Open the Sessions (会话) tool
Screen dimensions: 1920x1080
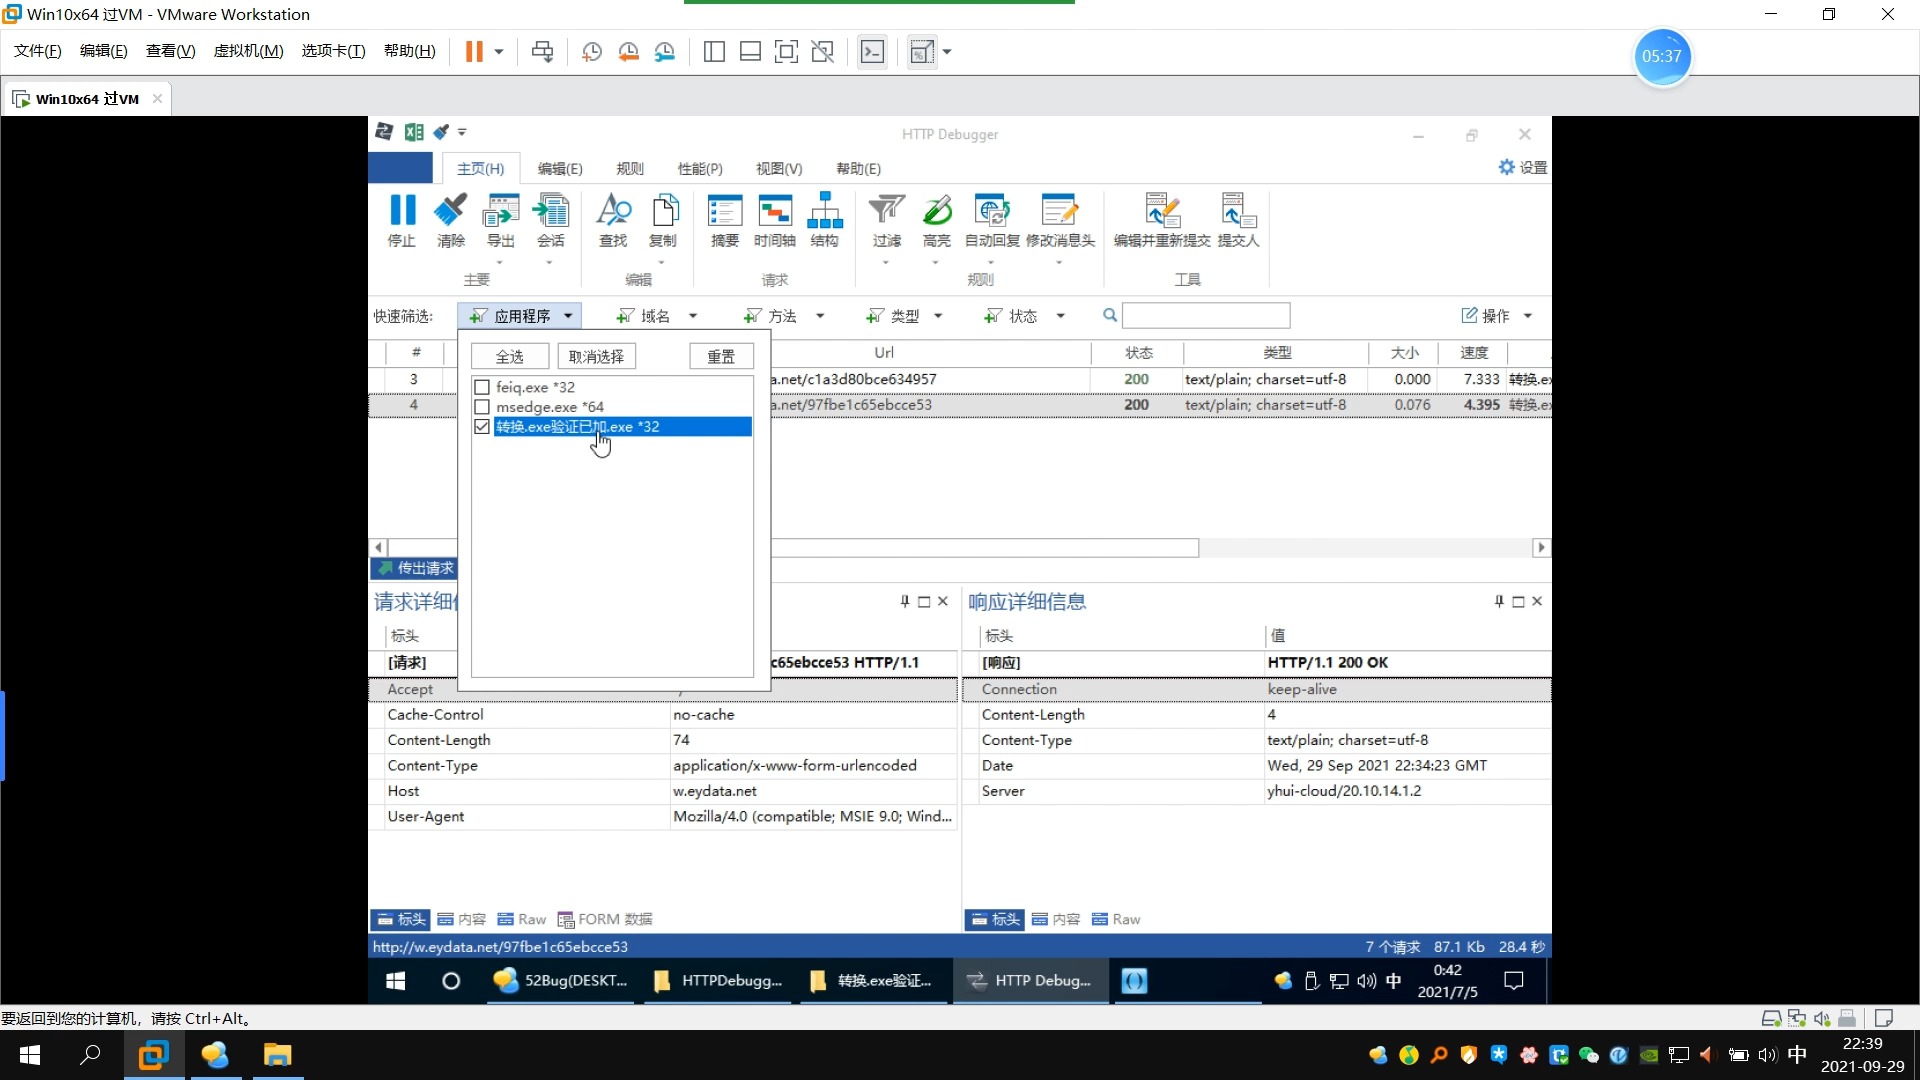pyautogui.click(x=551, y=220)
